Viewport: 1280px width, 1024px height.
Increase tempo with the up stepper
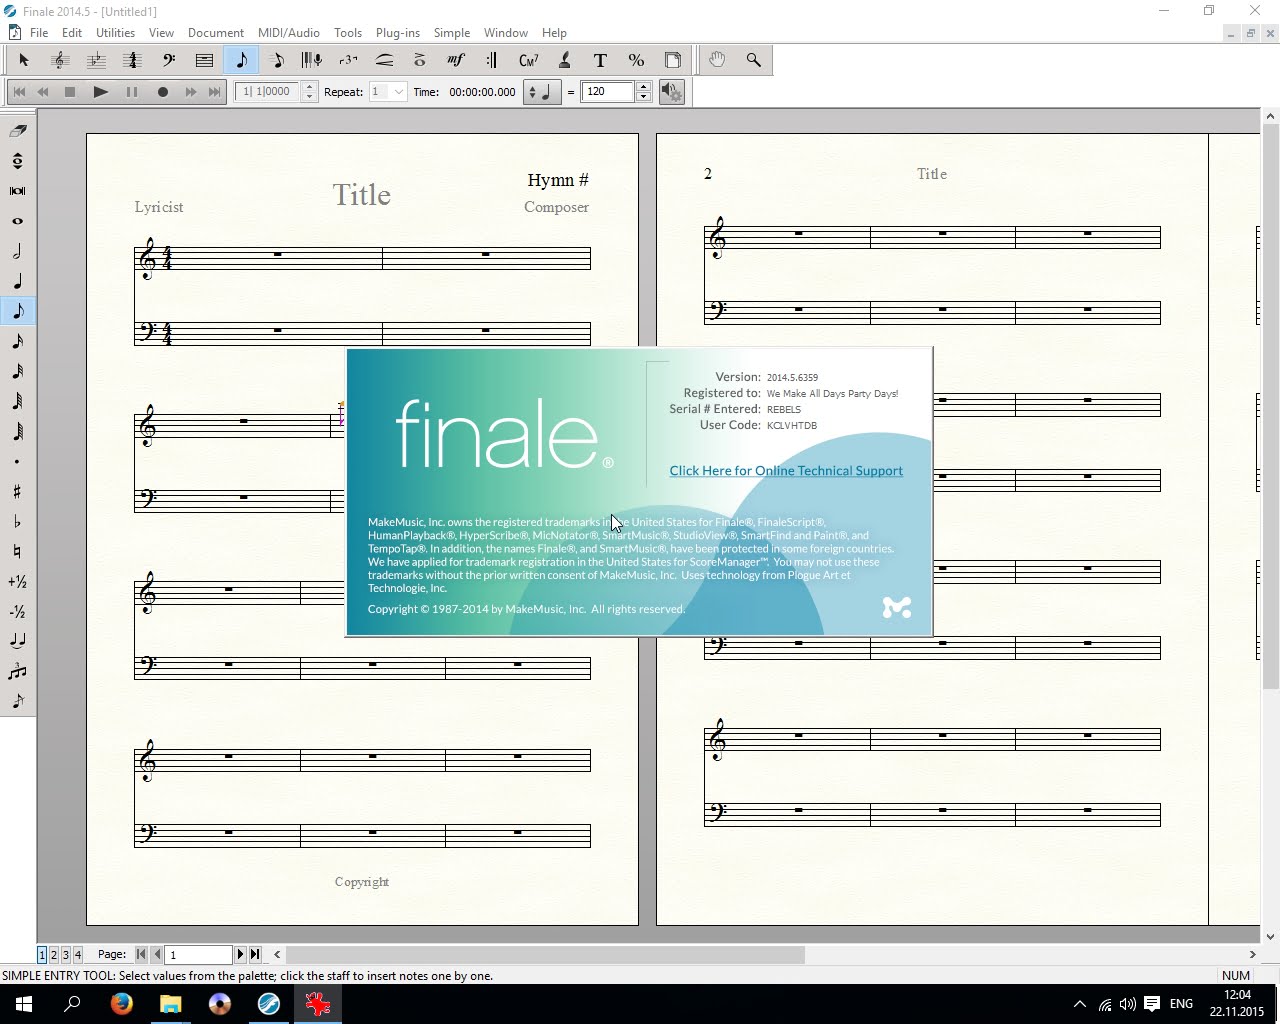[644, 87]
